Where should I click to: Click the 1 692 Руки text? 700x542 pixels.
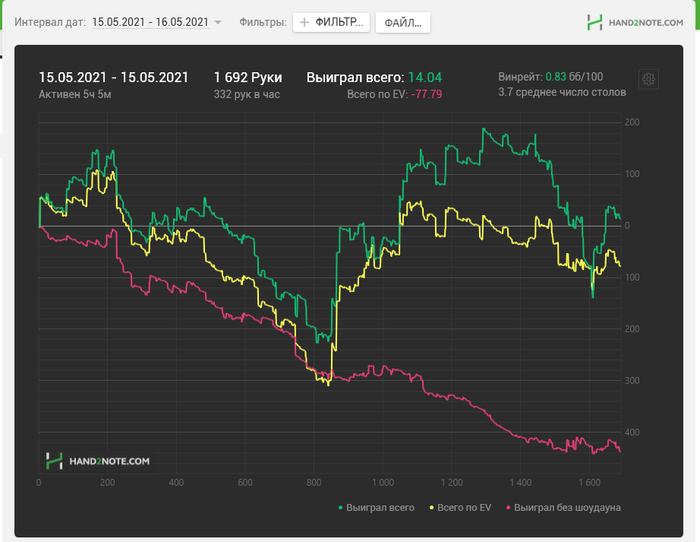248,77
